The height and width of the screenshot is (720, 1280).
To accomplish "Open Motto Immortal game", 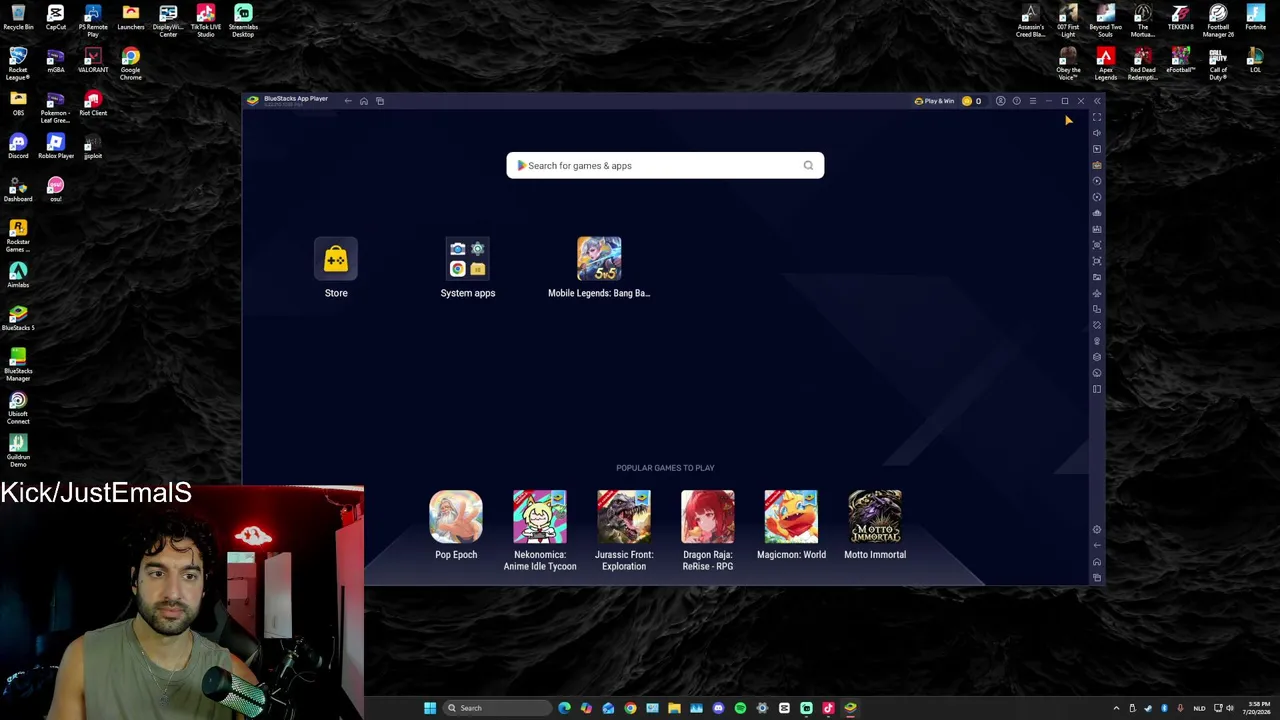I will coord(875,516).
